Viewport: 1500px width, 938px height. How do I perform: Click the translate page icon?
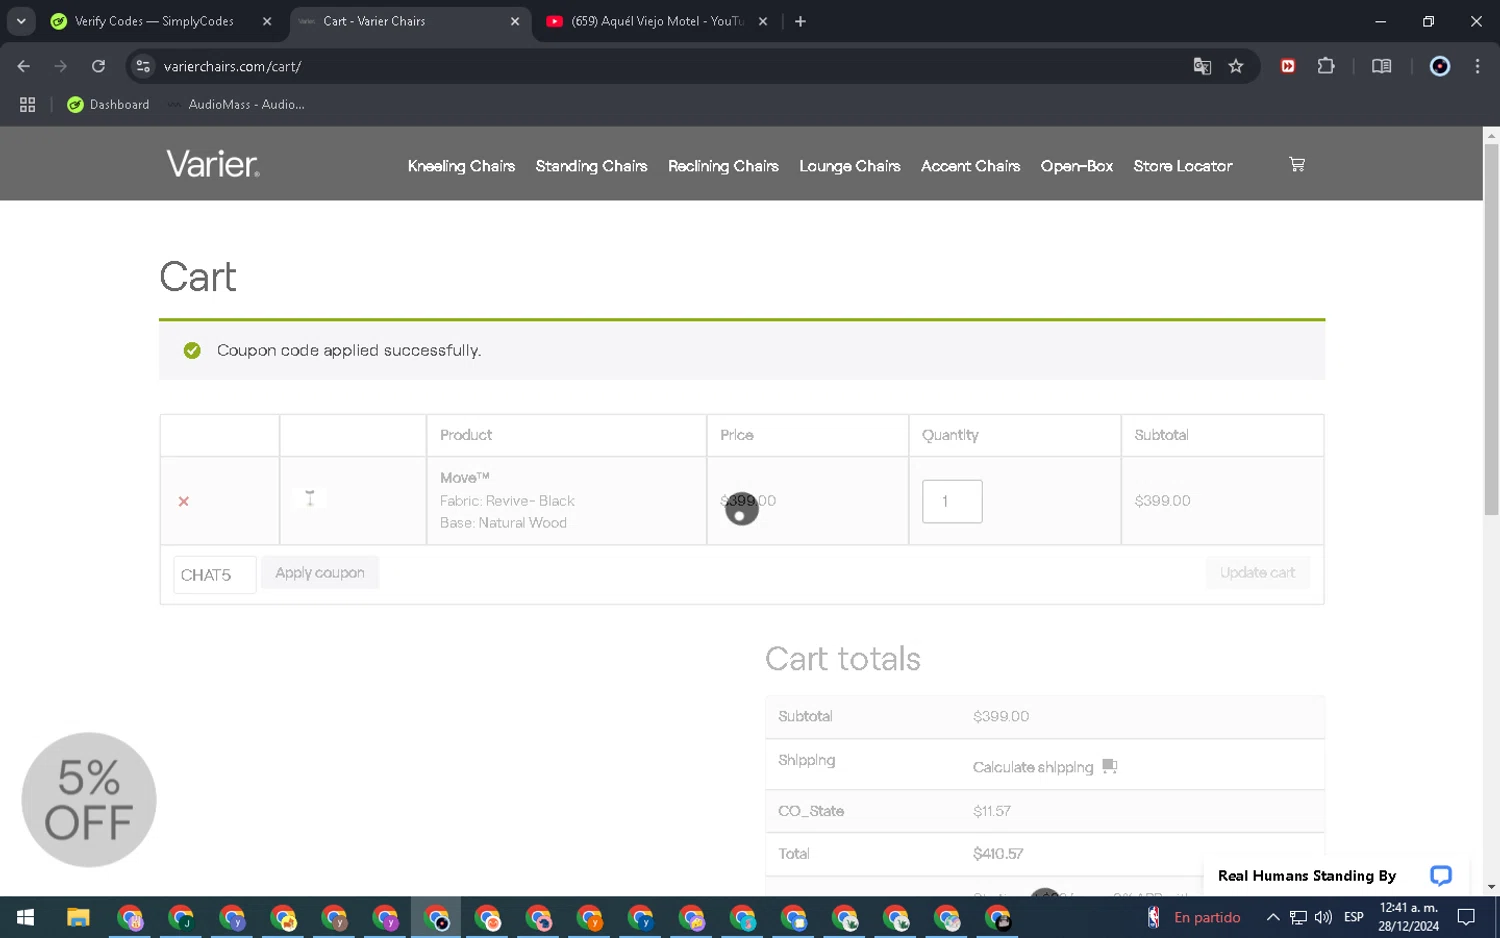click(1202, 66)
